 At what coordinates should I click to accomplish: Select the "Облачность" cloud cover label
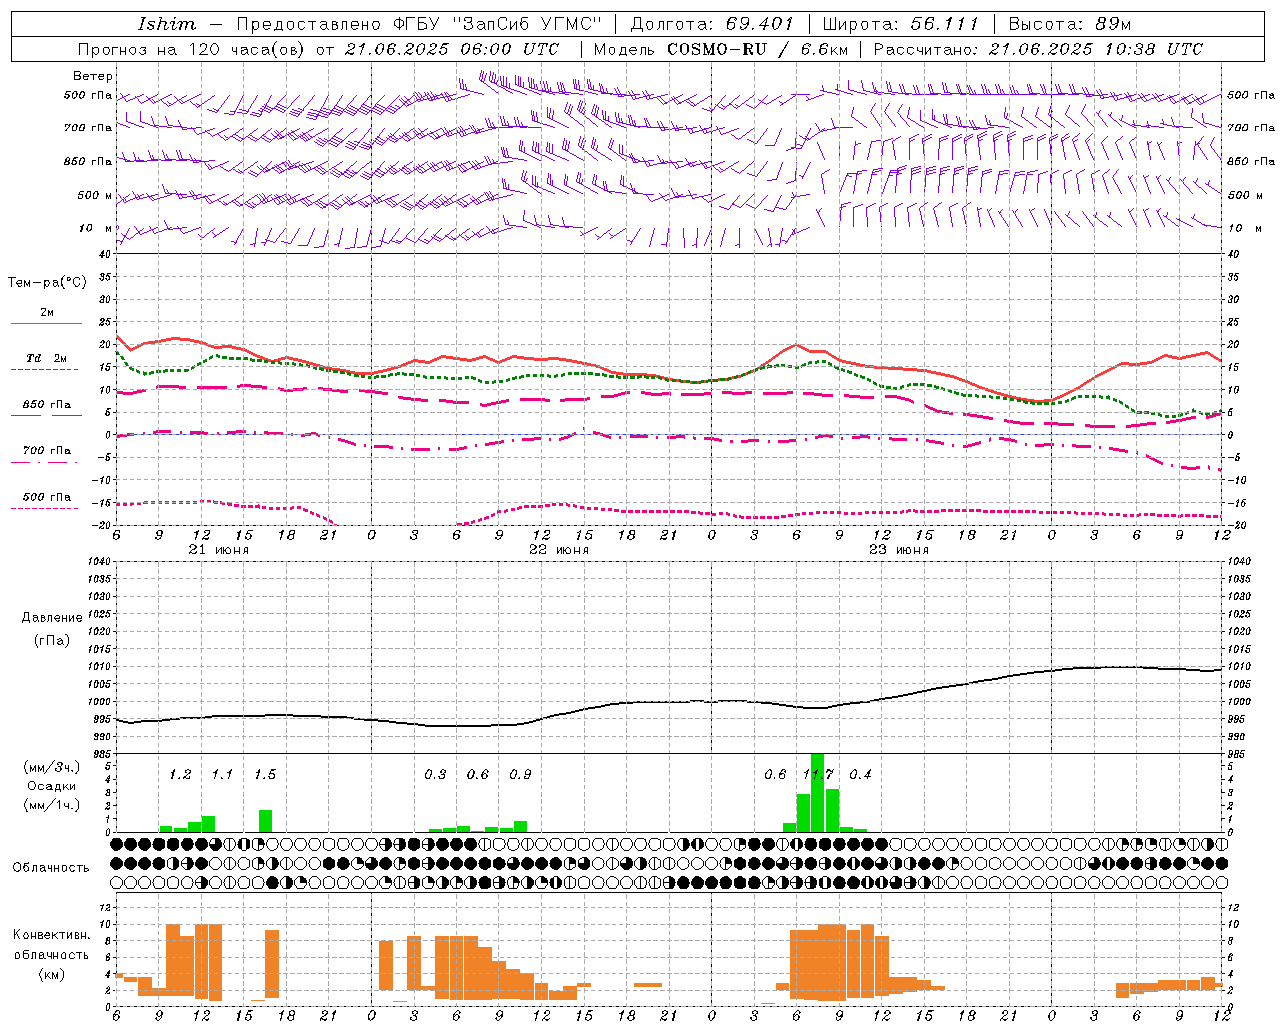coord(51,868)
